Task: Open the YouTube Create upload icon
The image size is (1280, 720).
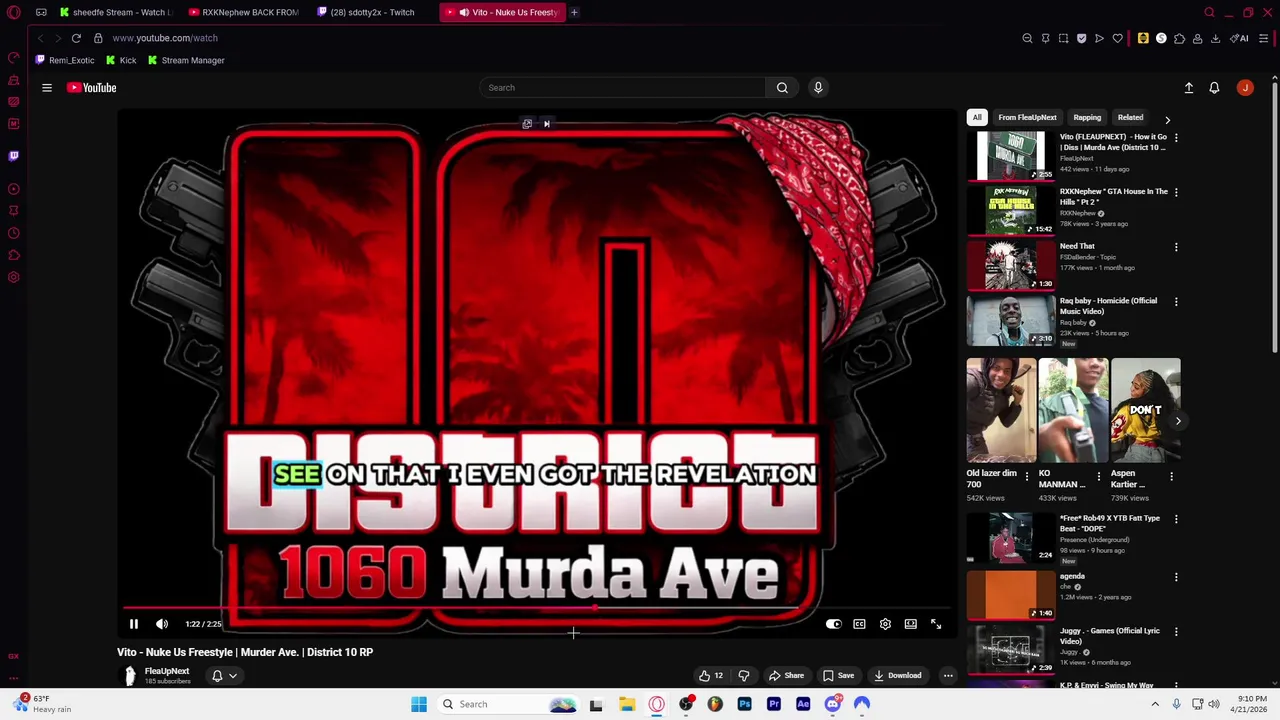Action: (x=1189, y=88)
